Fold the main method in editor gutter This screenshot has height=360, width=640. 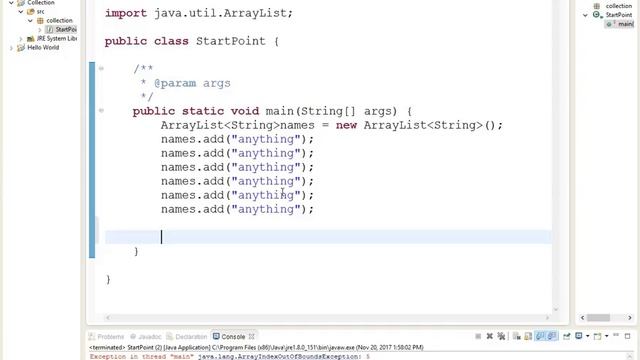101,110
